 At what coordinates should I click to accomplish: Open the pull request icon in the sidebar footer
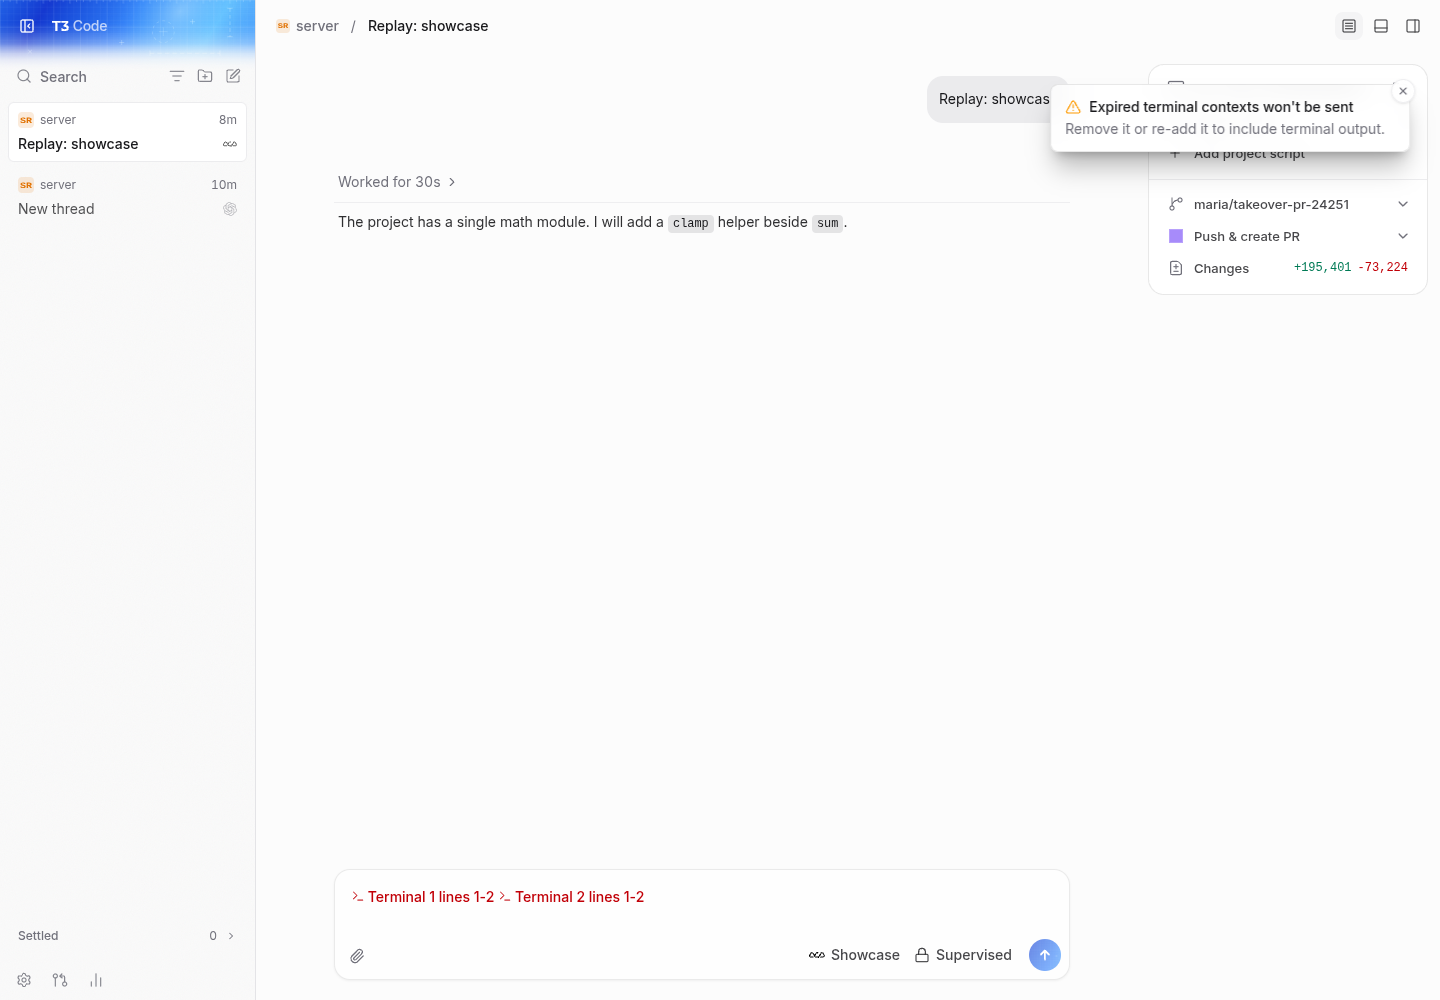click(x=60, y=980)
